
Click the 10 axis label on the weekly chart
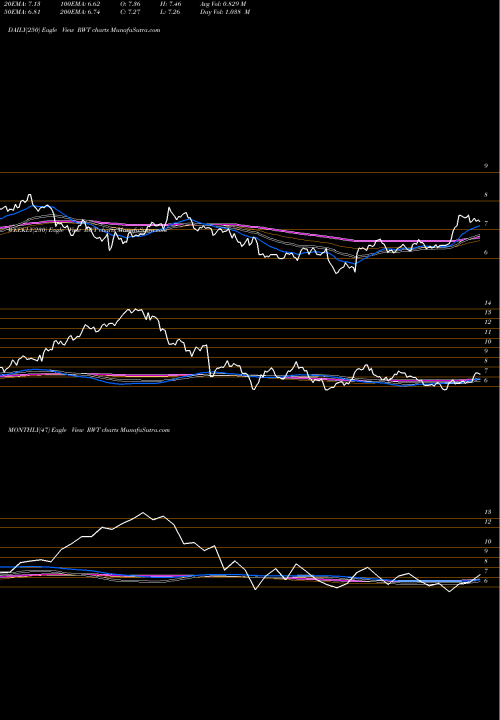[x=488, y=342]
